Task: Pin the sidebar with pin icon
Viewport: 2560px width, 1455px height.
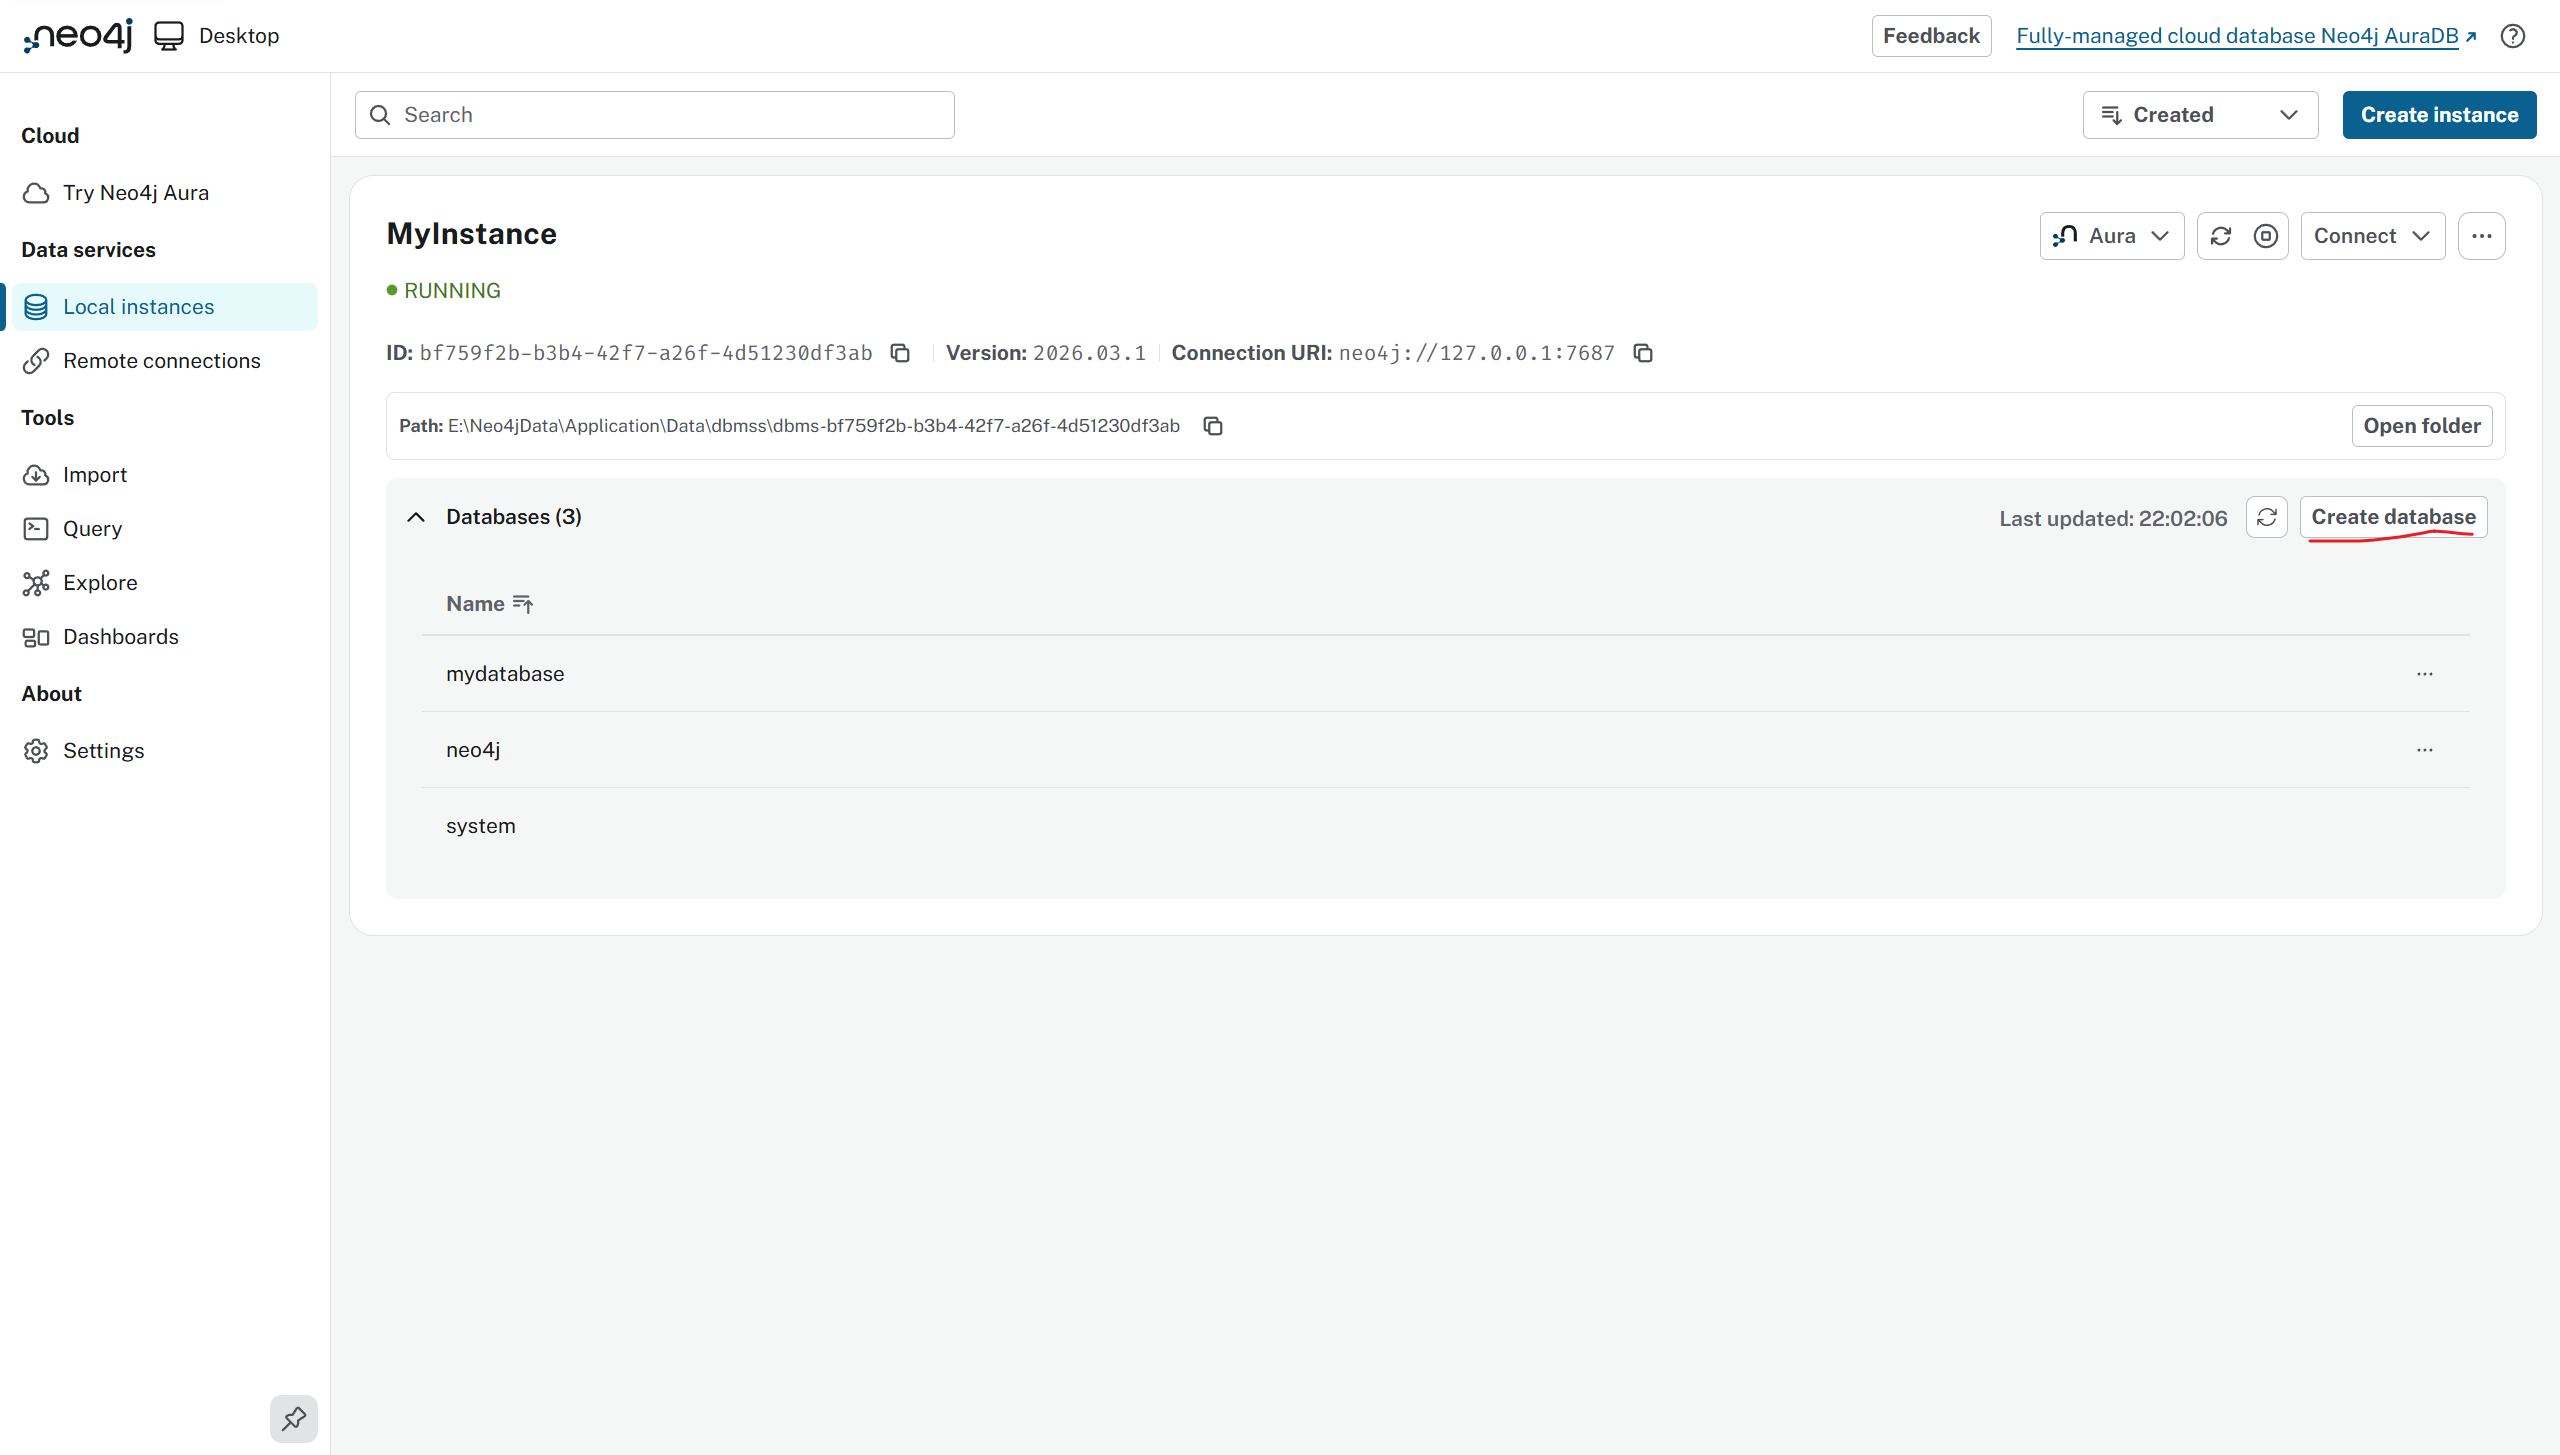Action: point(294,1419)
